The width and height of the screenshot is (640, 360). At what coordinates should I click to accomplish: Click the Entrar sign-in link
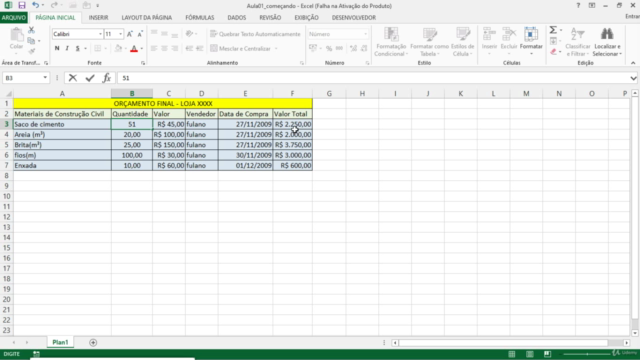633,16
